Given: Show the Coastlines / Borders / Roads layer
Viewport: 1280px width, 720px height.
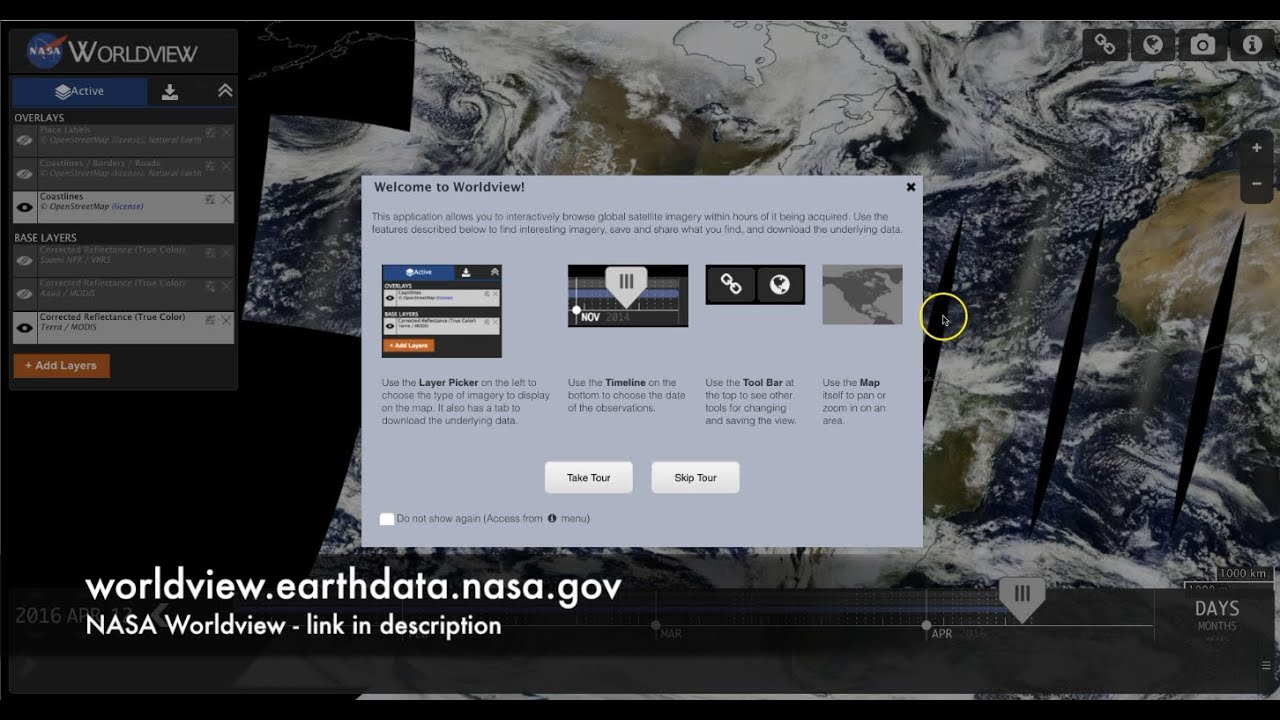Looking at the screenshot, I should [25, 174].
